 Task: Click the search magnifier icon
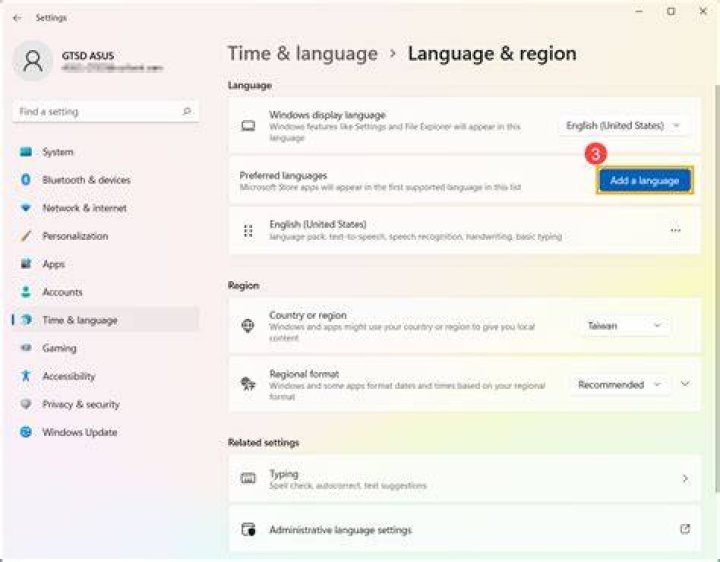click(x=187, y=111)
